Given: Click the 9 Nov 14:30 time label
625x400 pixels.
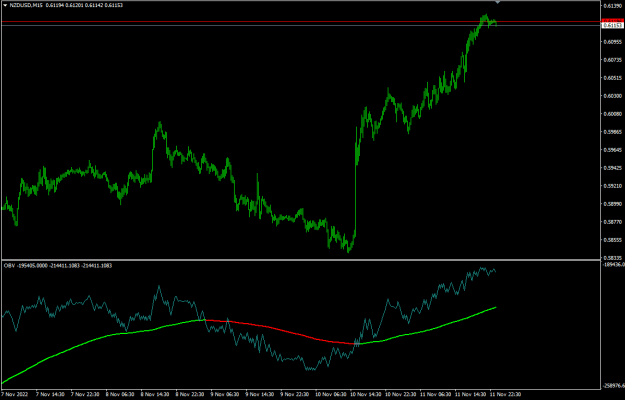Looking at the screenshot, I should point(260,394).
